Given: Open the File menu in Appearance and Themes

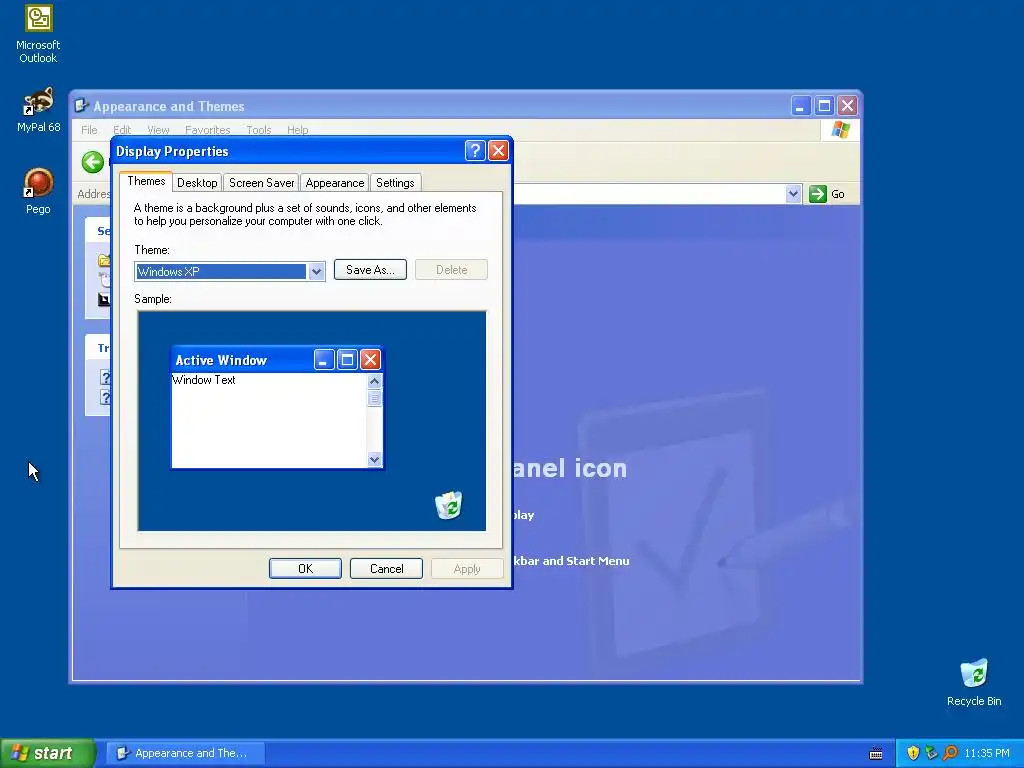Looking at the screenshot, I should pyautogui.click(x=89, y=130).
